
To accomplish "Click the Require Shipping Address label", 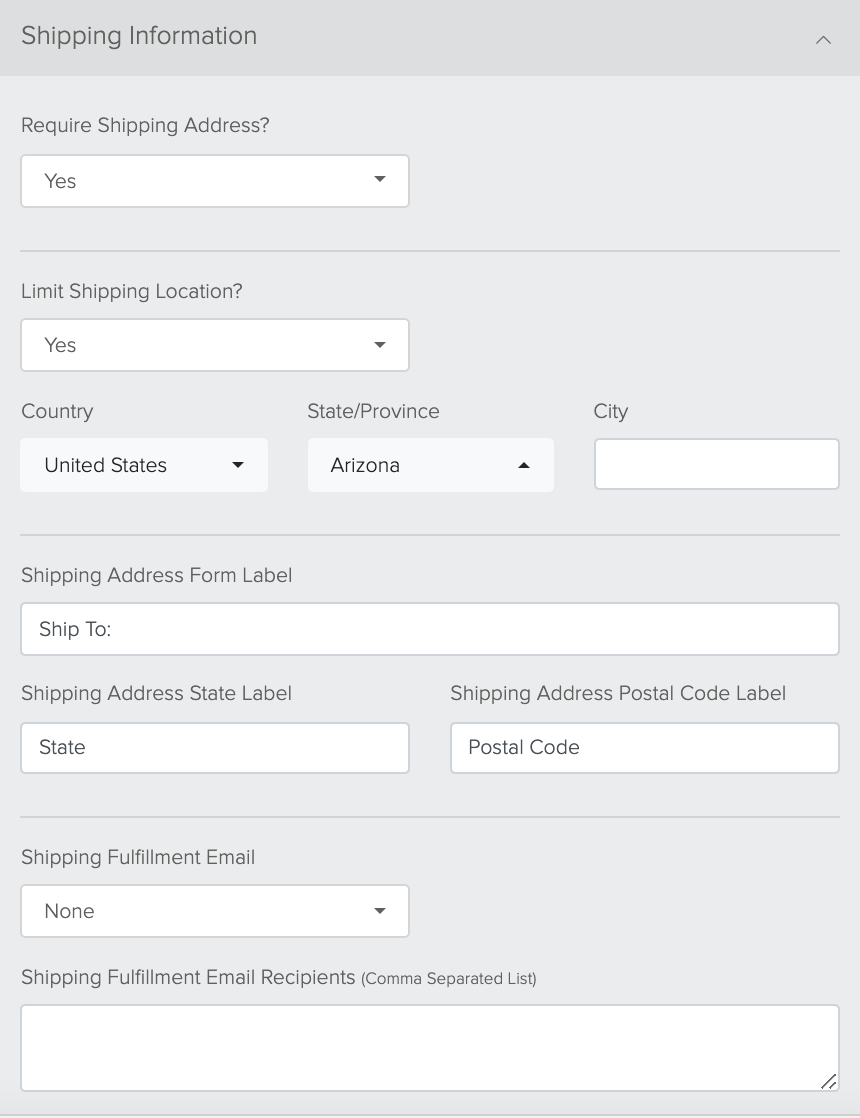I will pyautogui.click(x=145, y=125).
